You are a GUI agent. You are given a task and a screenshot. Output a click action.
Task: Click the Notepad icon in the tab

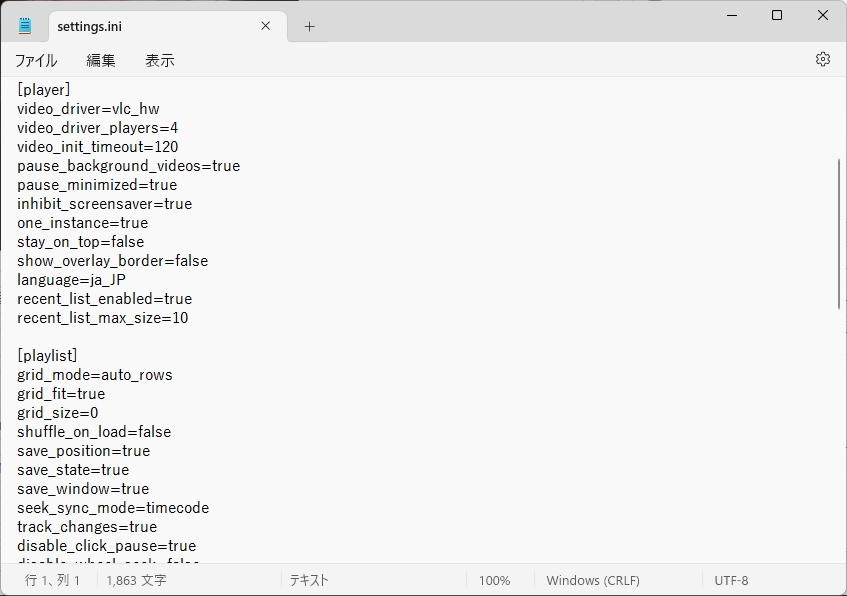pyautogui.click(x=25, y=26)
